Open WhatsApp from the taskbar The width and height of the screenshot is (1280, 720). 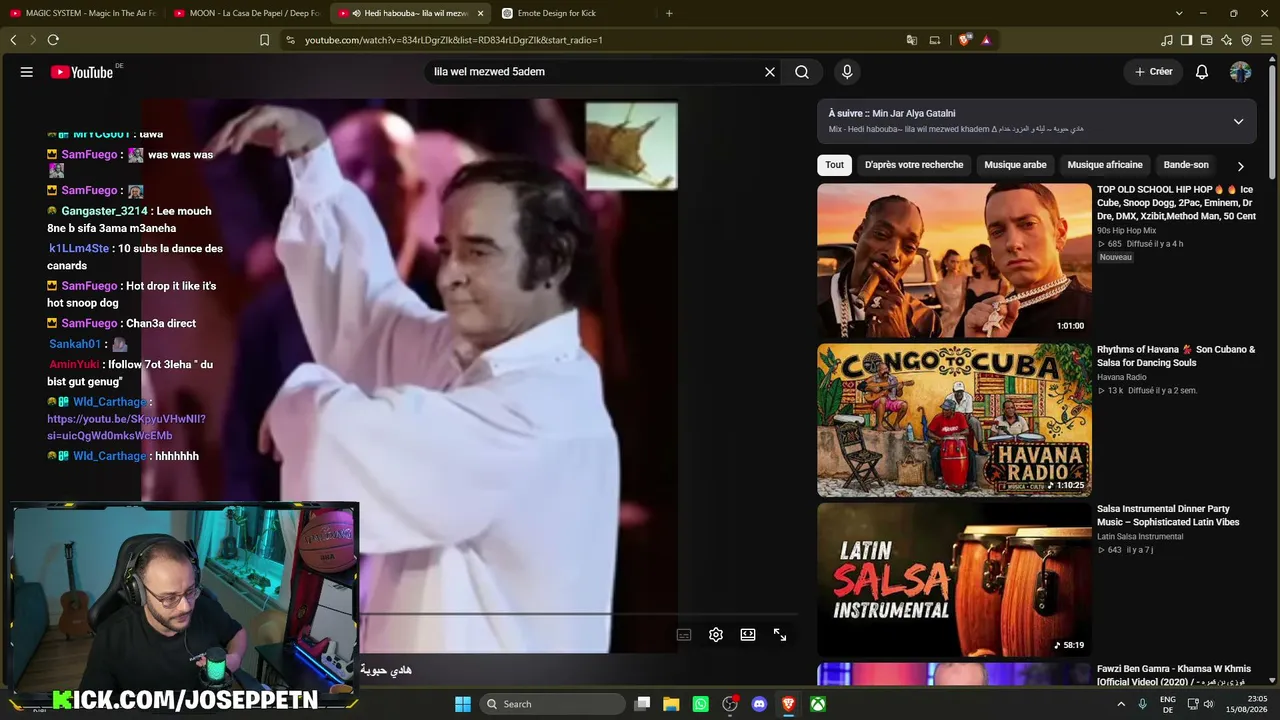pyautogui.click(x=701, y=704)
